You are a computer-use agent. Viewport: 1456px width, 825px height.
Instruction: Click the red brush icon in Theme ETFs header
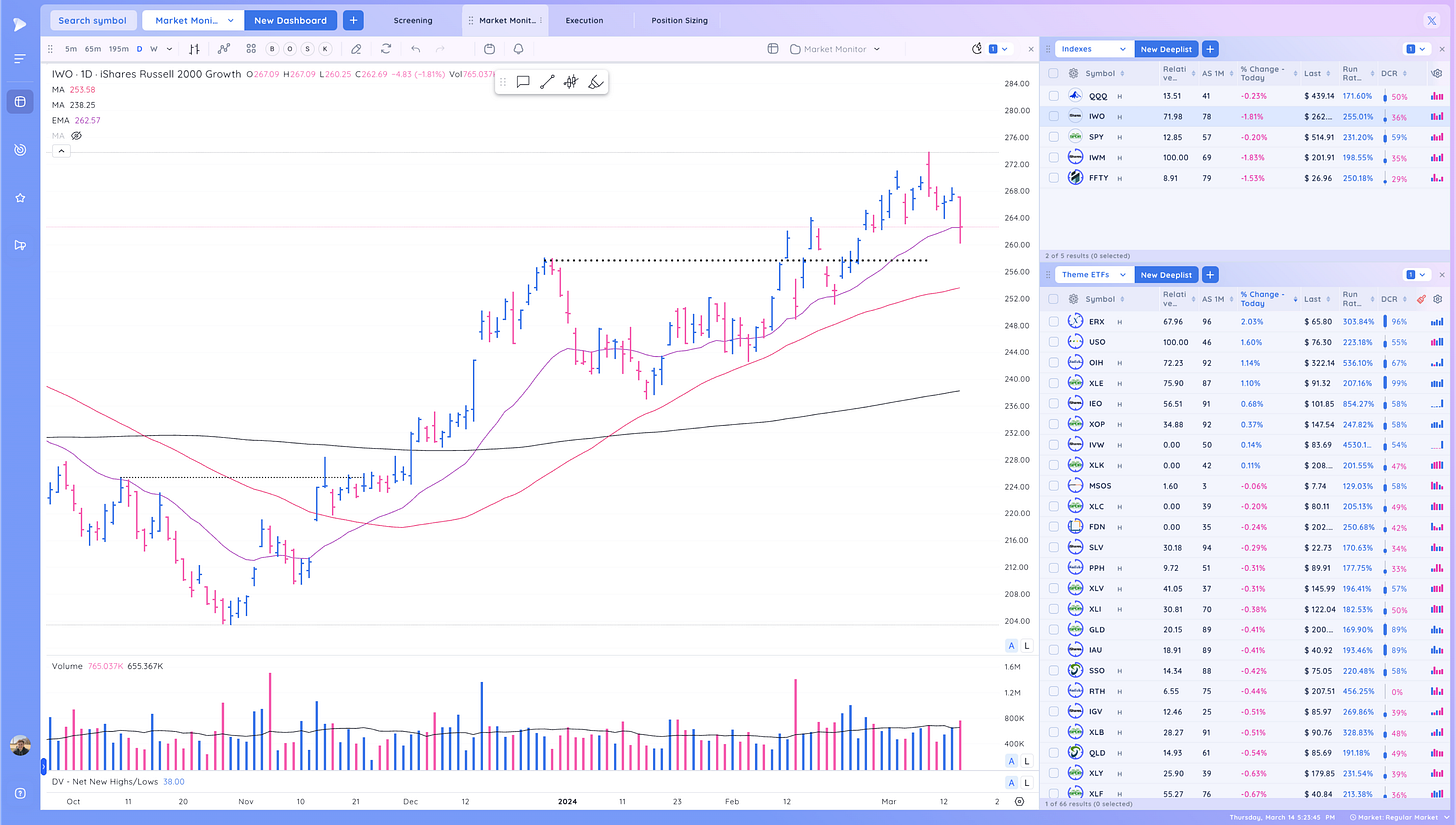click(1422, 299)
